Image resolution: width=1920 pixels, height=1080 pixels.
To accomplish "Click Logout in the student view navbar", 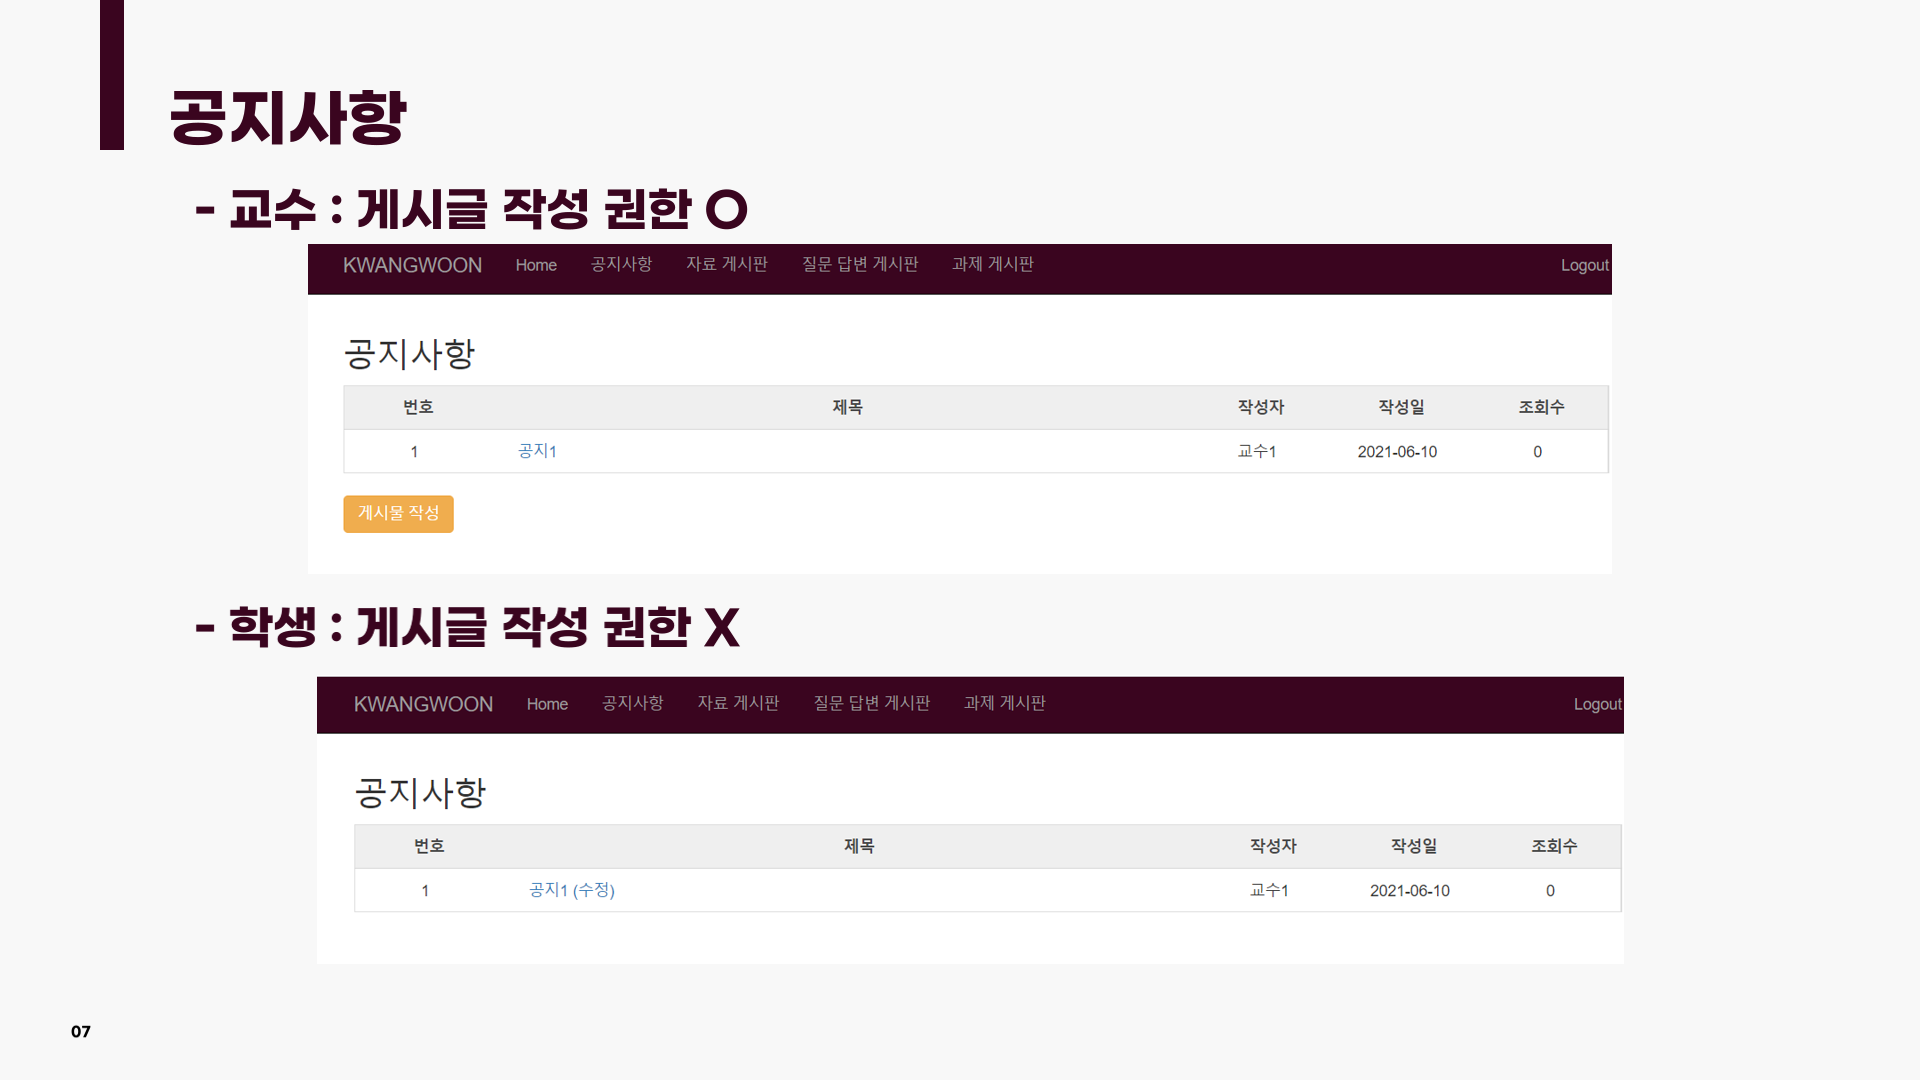I will [x=1596, y=704].
